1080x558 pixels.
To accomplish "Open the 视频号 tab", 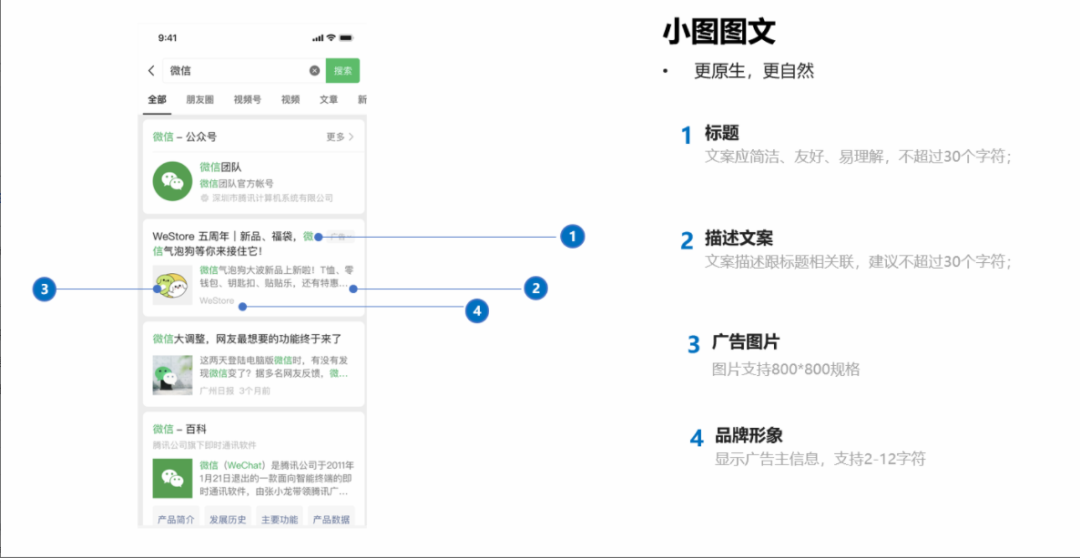I will (x=247, y=99).
